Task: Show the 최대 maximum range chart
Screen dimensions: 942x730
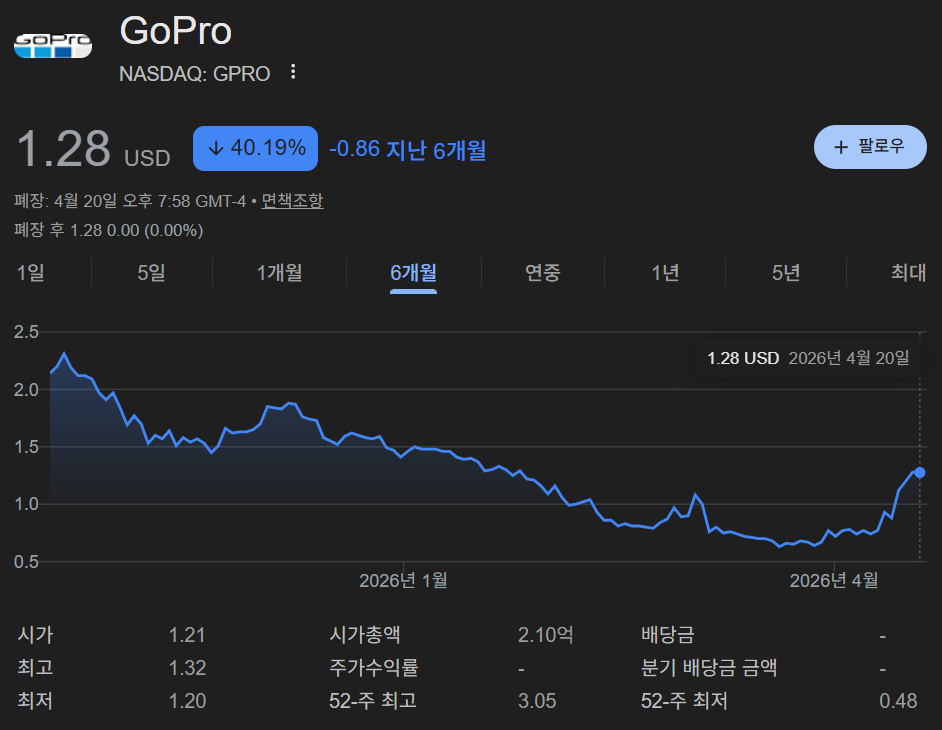Action: tap(908, 273)
